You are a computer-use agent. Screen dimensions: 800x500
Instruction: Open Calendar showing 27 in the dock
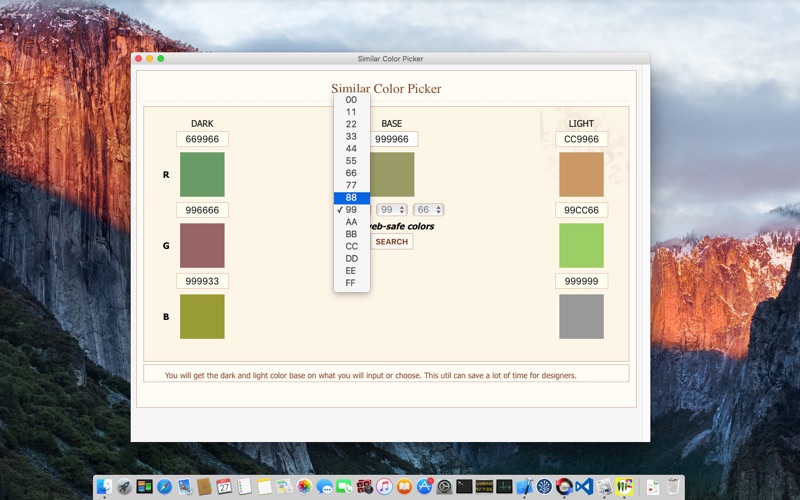click(224, 487)
